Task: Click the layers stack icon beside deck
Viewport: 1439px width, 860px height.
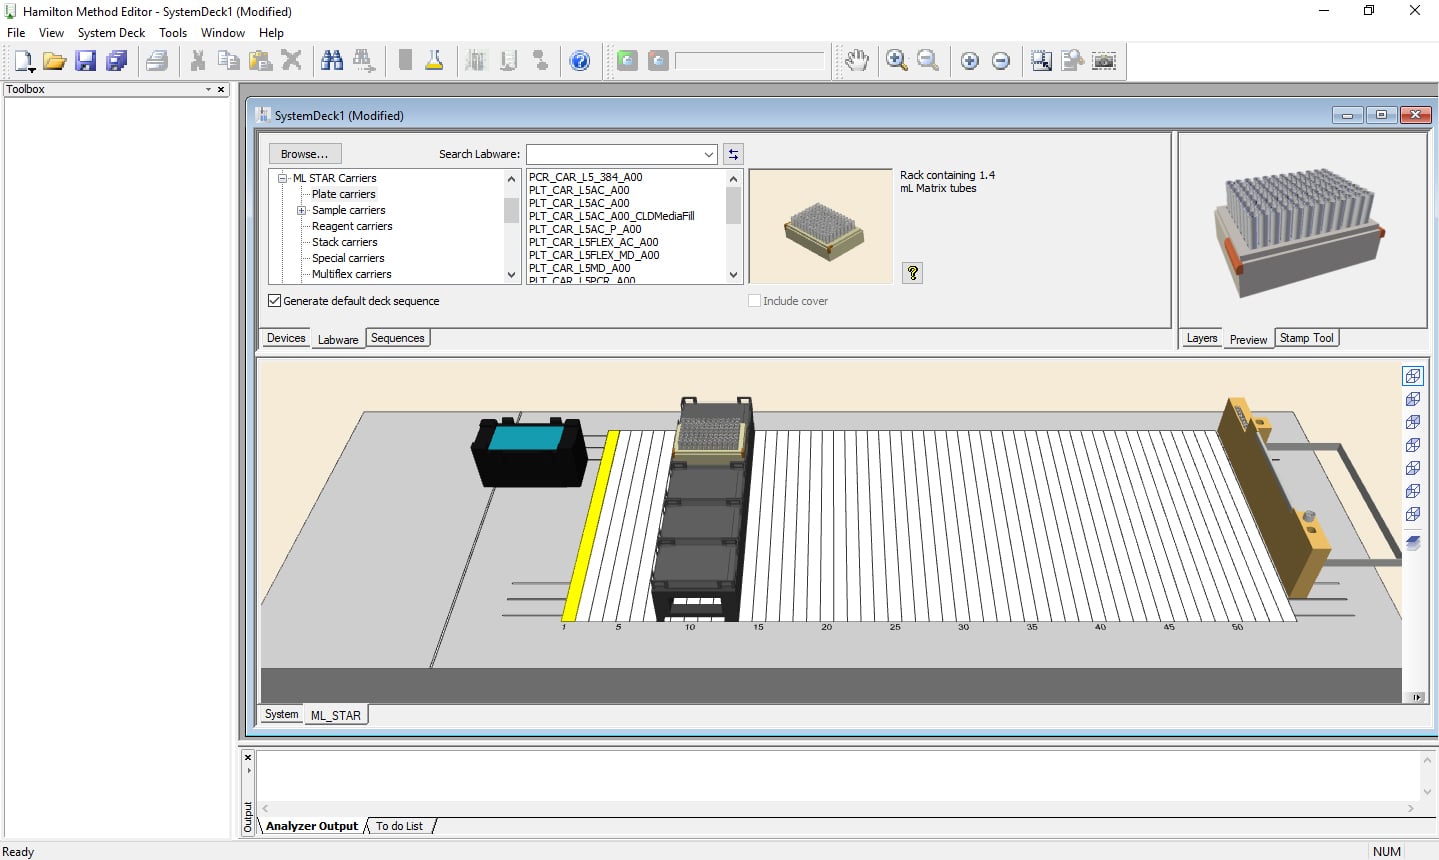Action: [1413, 543]
